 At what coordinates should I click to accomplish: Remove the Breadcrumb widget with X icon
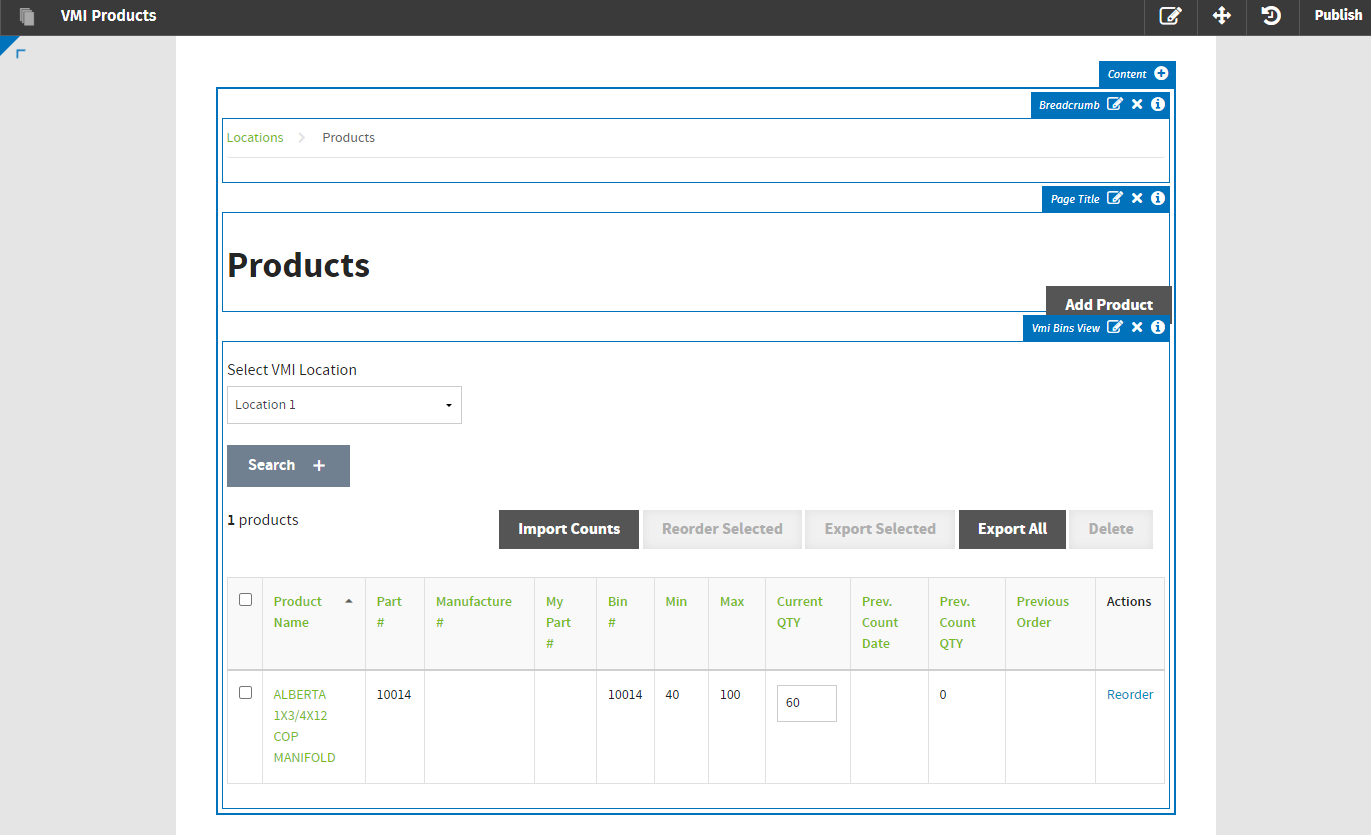[x=1137, y=104]
